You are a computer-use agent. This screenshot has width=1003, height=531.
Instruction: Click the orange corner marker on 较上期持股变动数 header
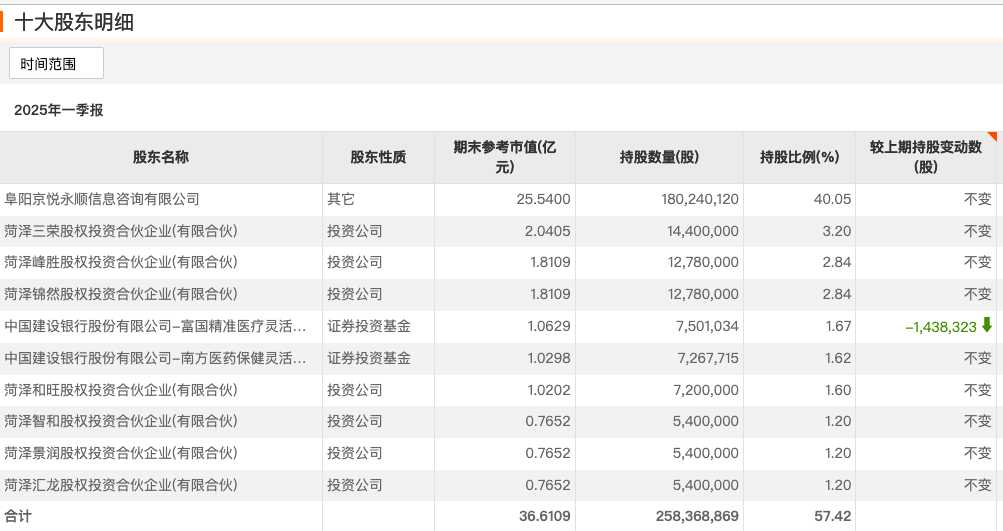point(991,136)
